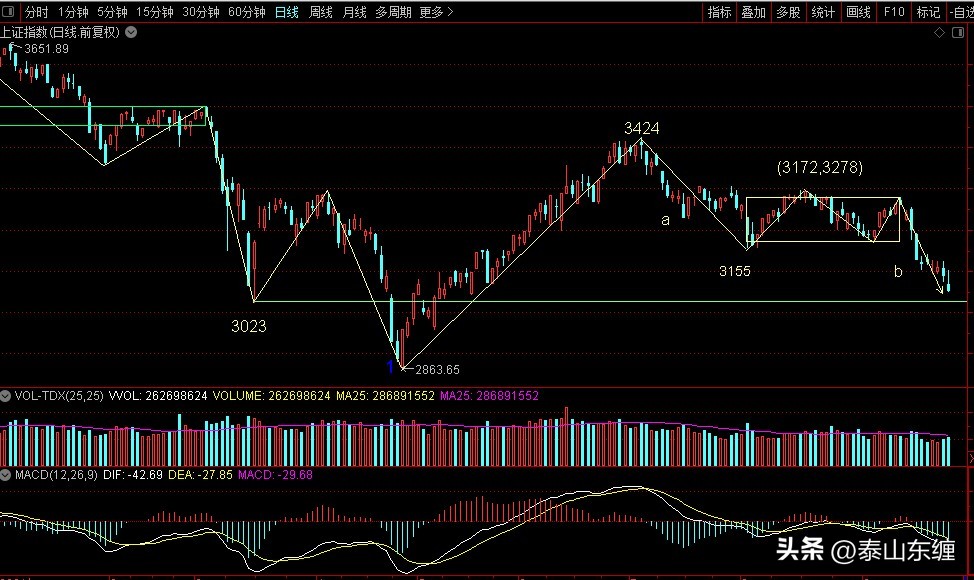Open the 画线 drawing tools
The height and width of the screenshot is (580, 974).
[858, 12]
